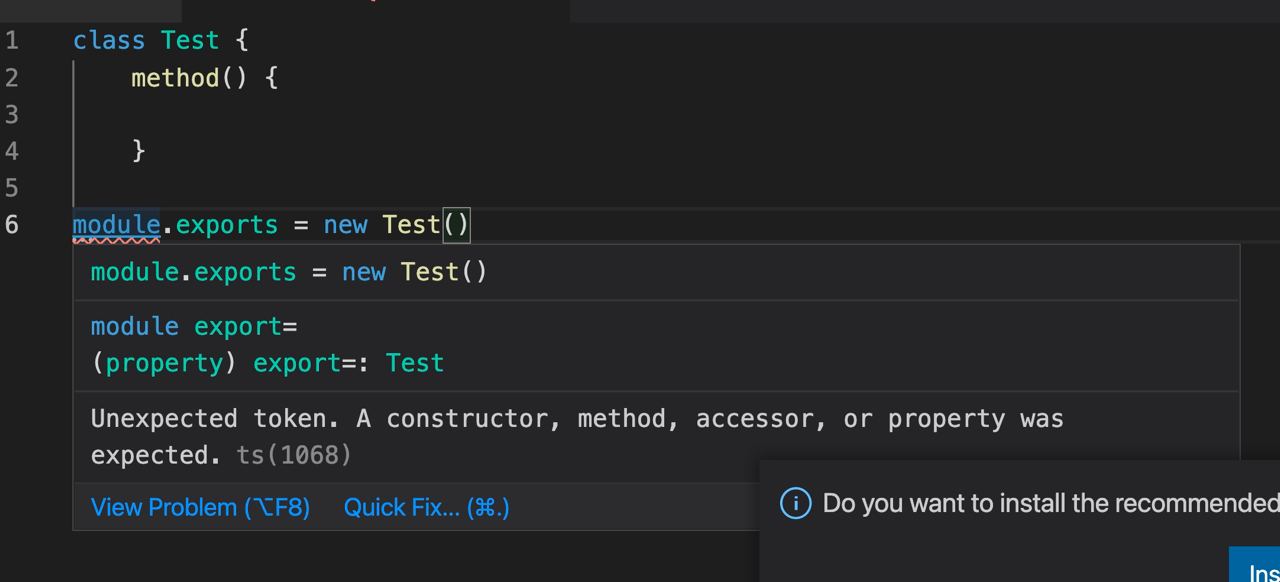The width and height of the screenshot is (1280, 582).
Task: Open the Quick Fix link in hover
Action: tap(427, 507)
